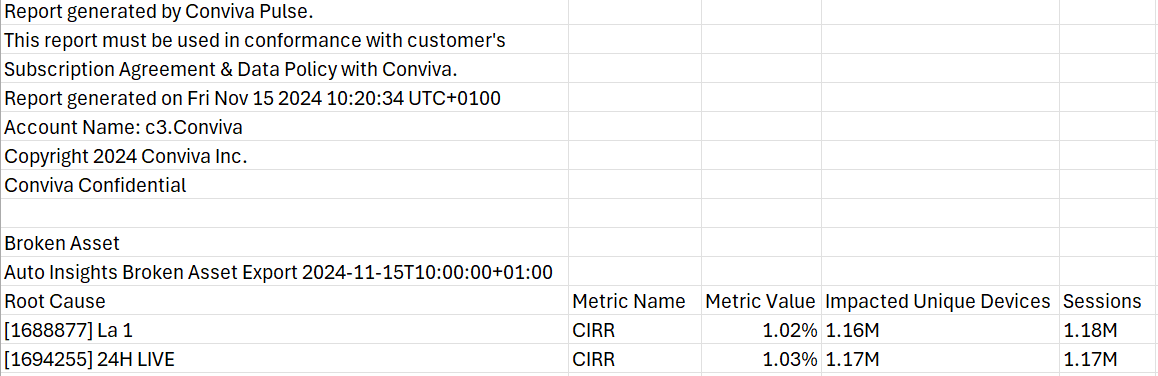Select the 'Report generated by Conviva Pulse' cell
This screenshot has width=1158, height=376.
[284, 12]
